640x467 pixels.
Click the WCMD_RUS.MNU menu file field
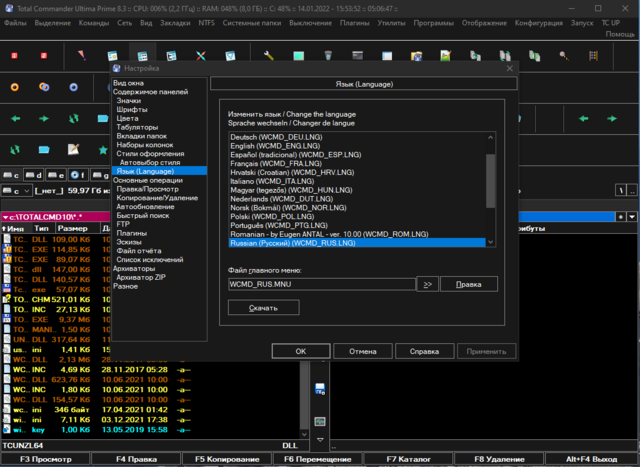(322, 284)
